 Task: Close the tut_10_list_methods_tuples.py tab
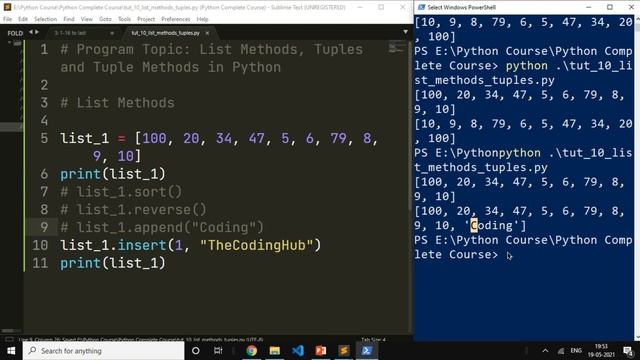207,33
